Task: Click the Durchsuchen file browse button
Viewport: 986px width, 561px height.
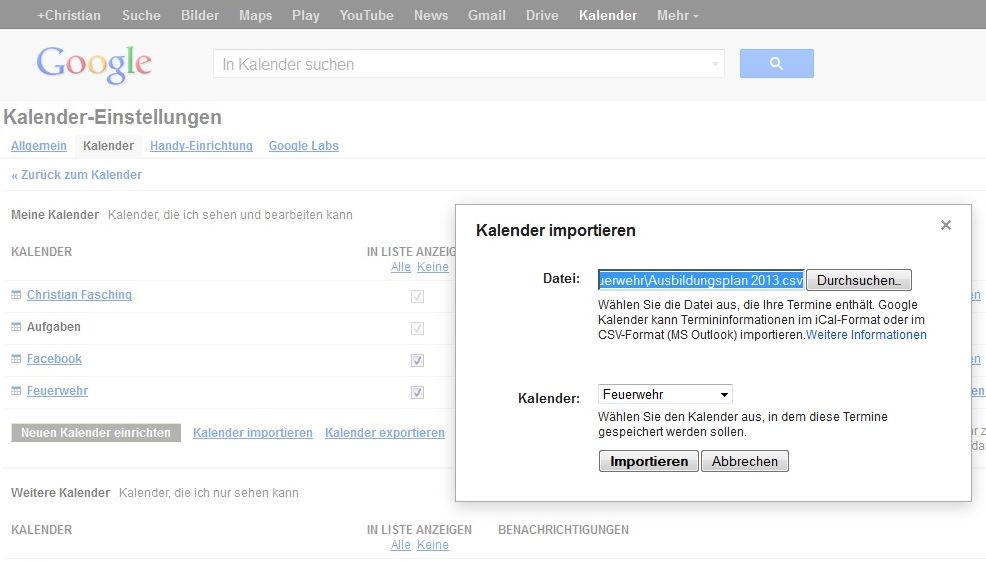Action: coord(859,280)
